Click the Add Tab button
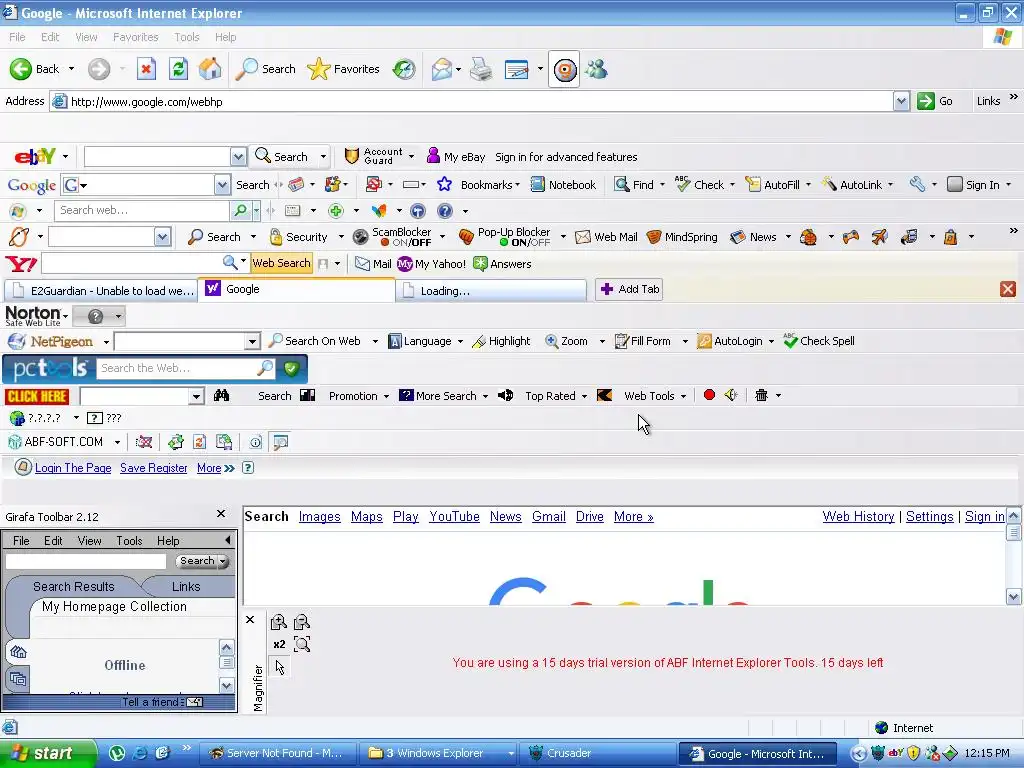1024x768 pixels. click(x=630, y=289)
